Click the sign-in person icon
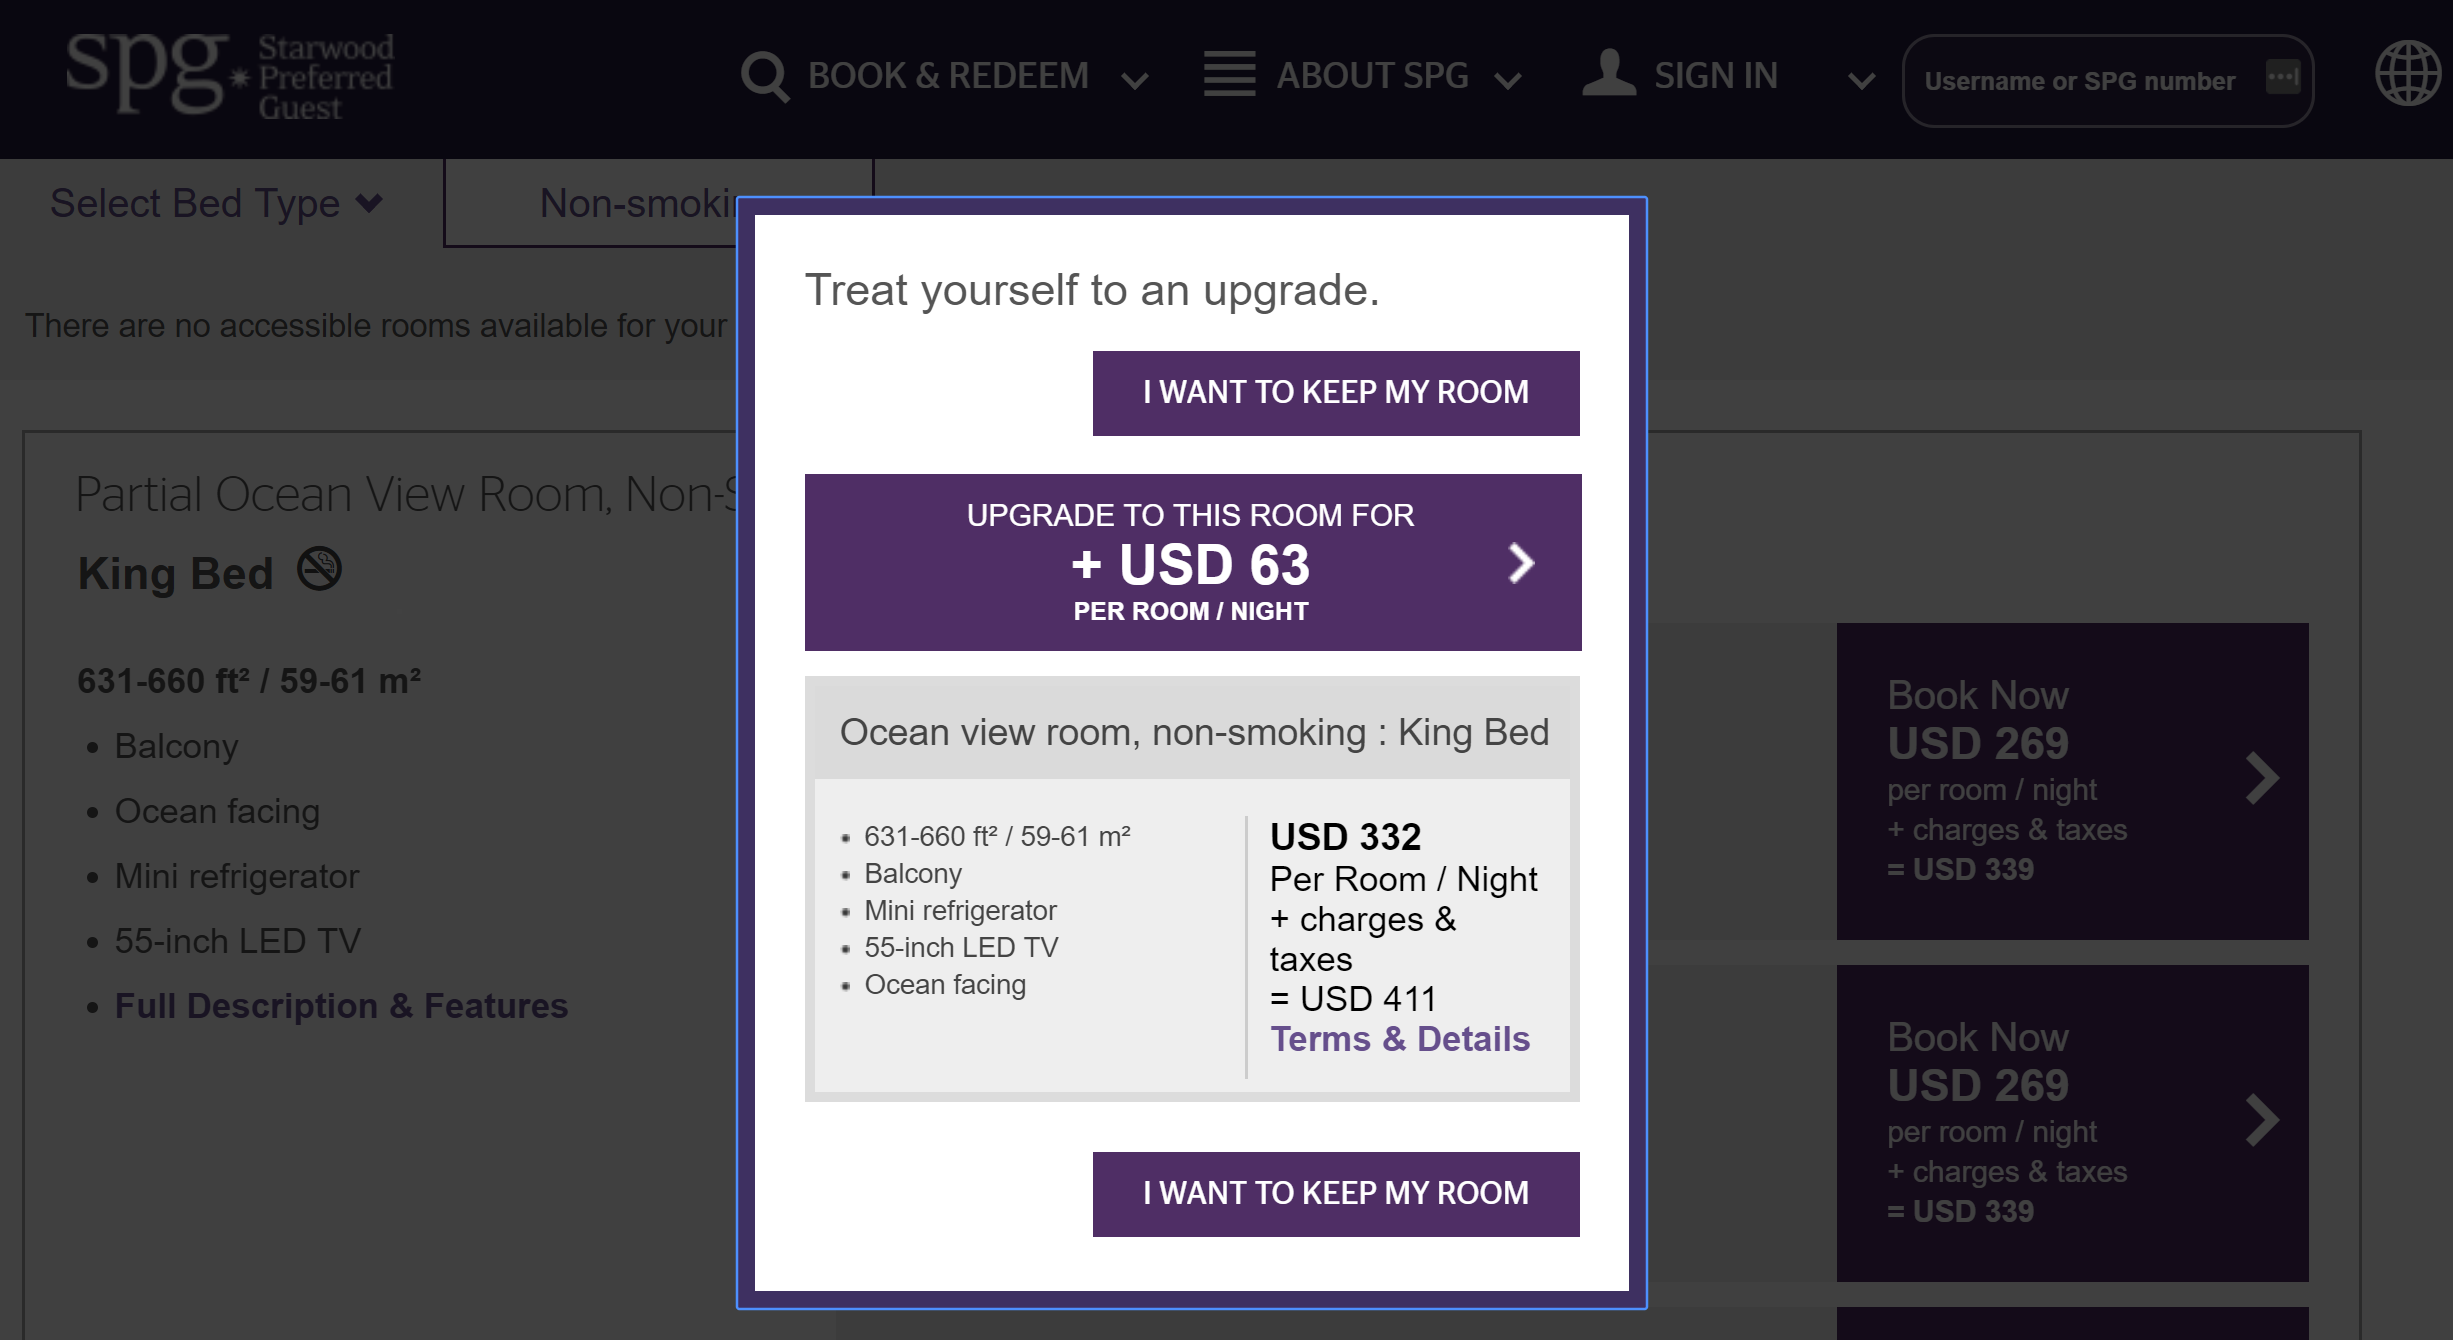The width and height of the screenshot is (2453, 1340). click(1608, 74)
